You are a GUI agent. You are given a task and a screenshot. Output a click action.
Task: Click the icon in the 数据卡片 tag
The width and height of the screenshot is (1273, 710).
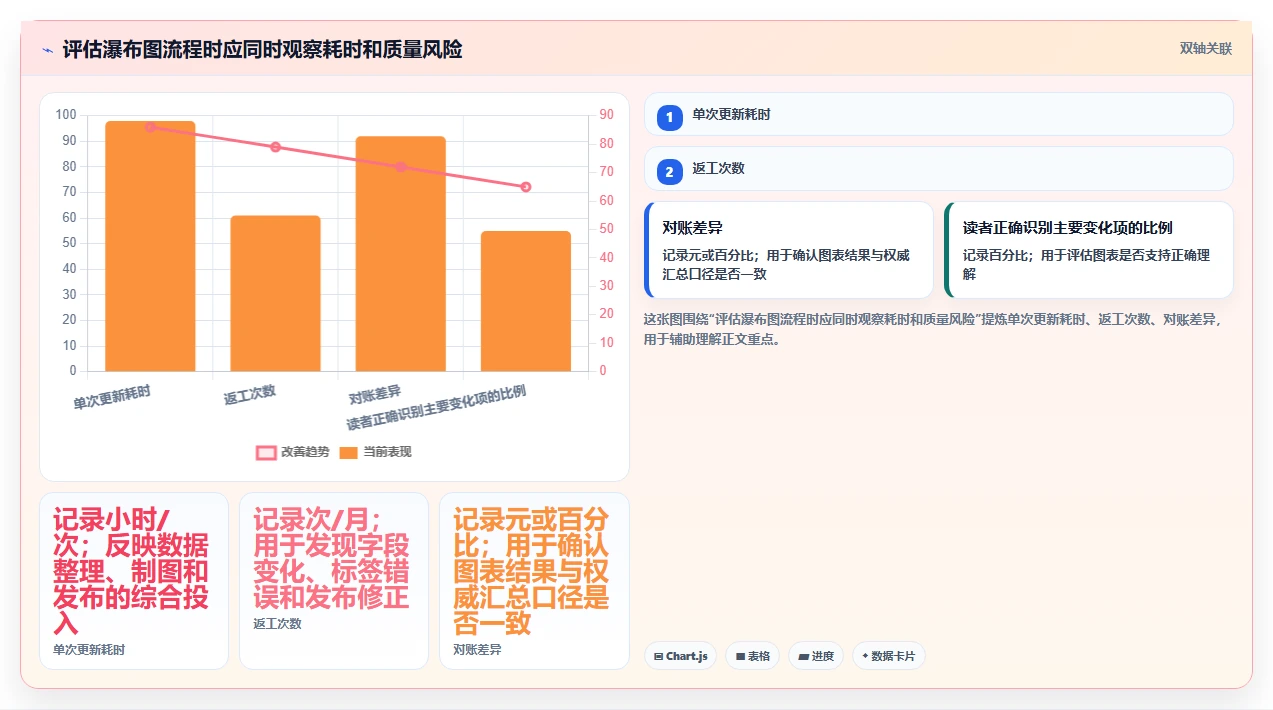(865, 657)
